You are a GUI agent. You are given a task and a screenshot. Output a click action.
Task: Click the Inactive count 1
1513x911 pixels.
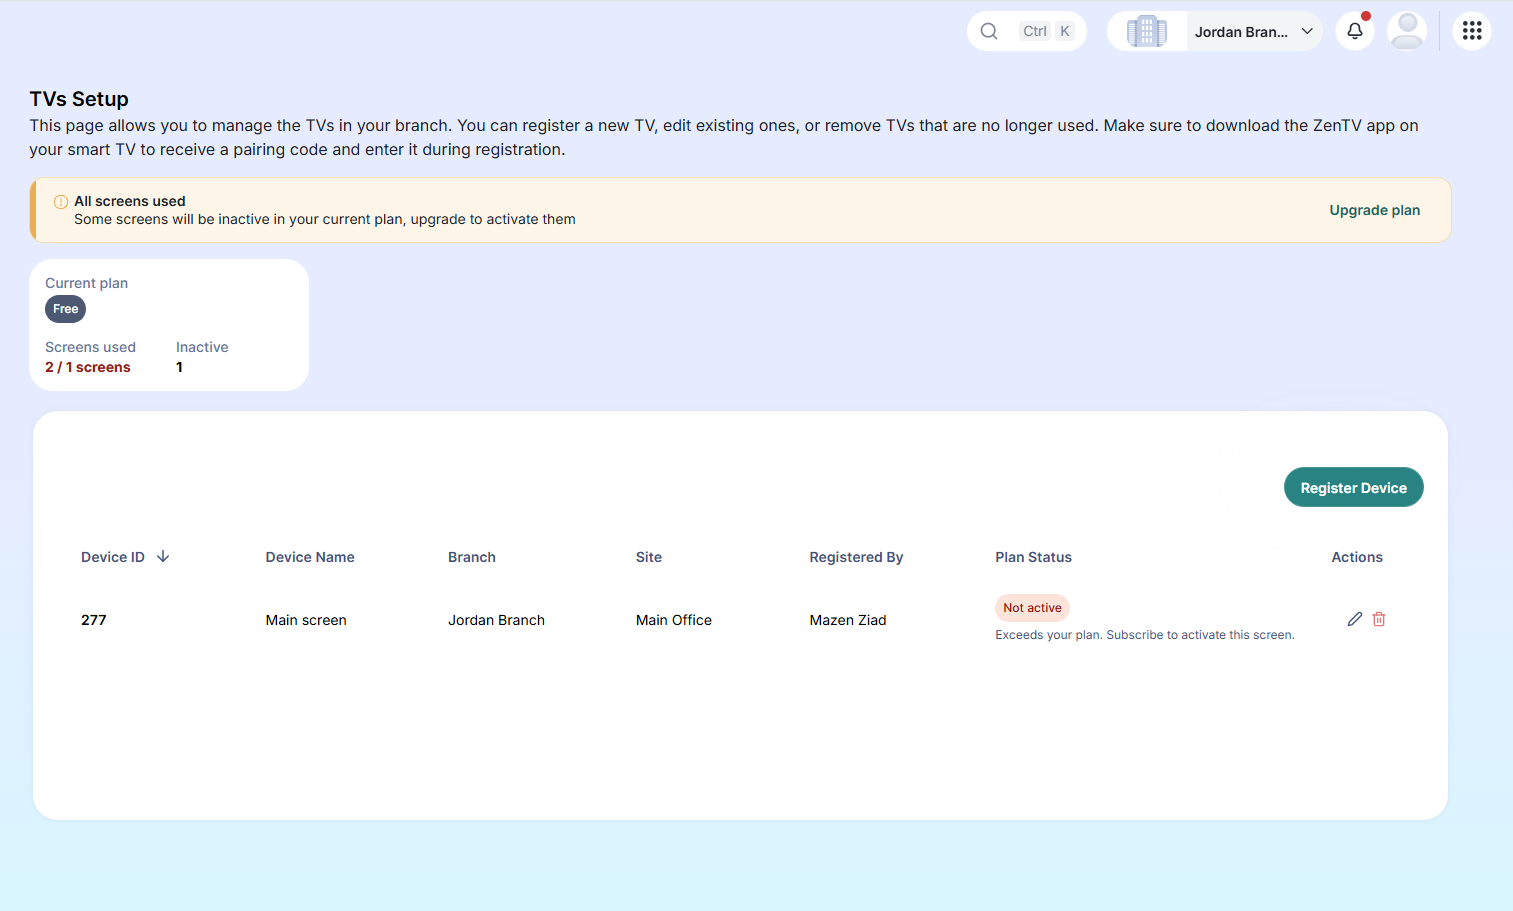tap(179, 367)
